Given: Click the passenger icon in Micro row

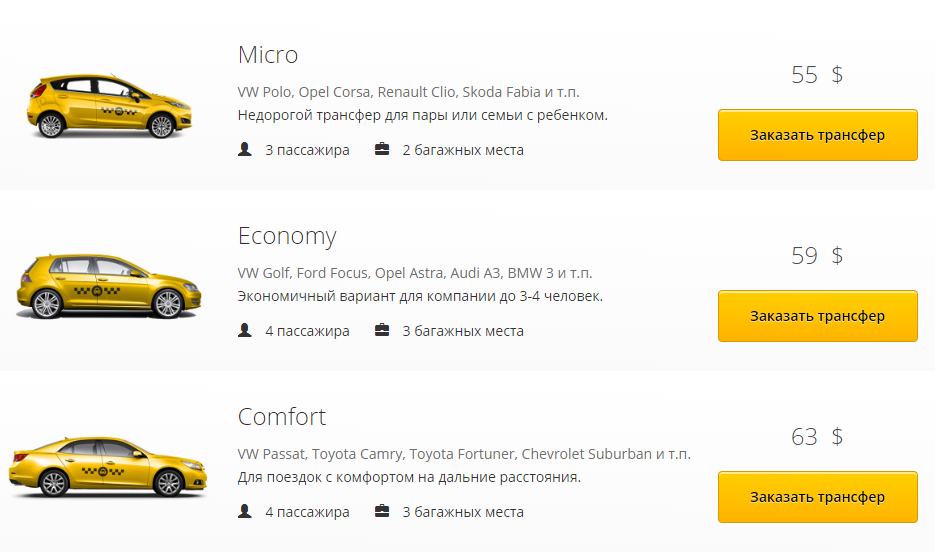Looking at the screenshot, I should click(x=245, y=150).
